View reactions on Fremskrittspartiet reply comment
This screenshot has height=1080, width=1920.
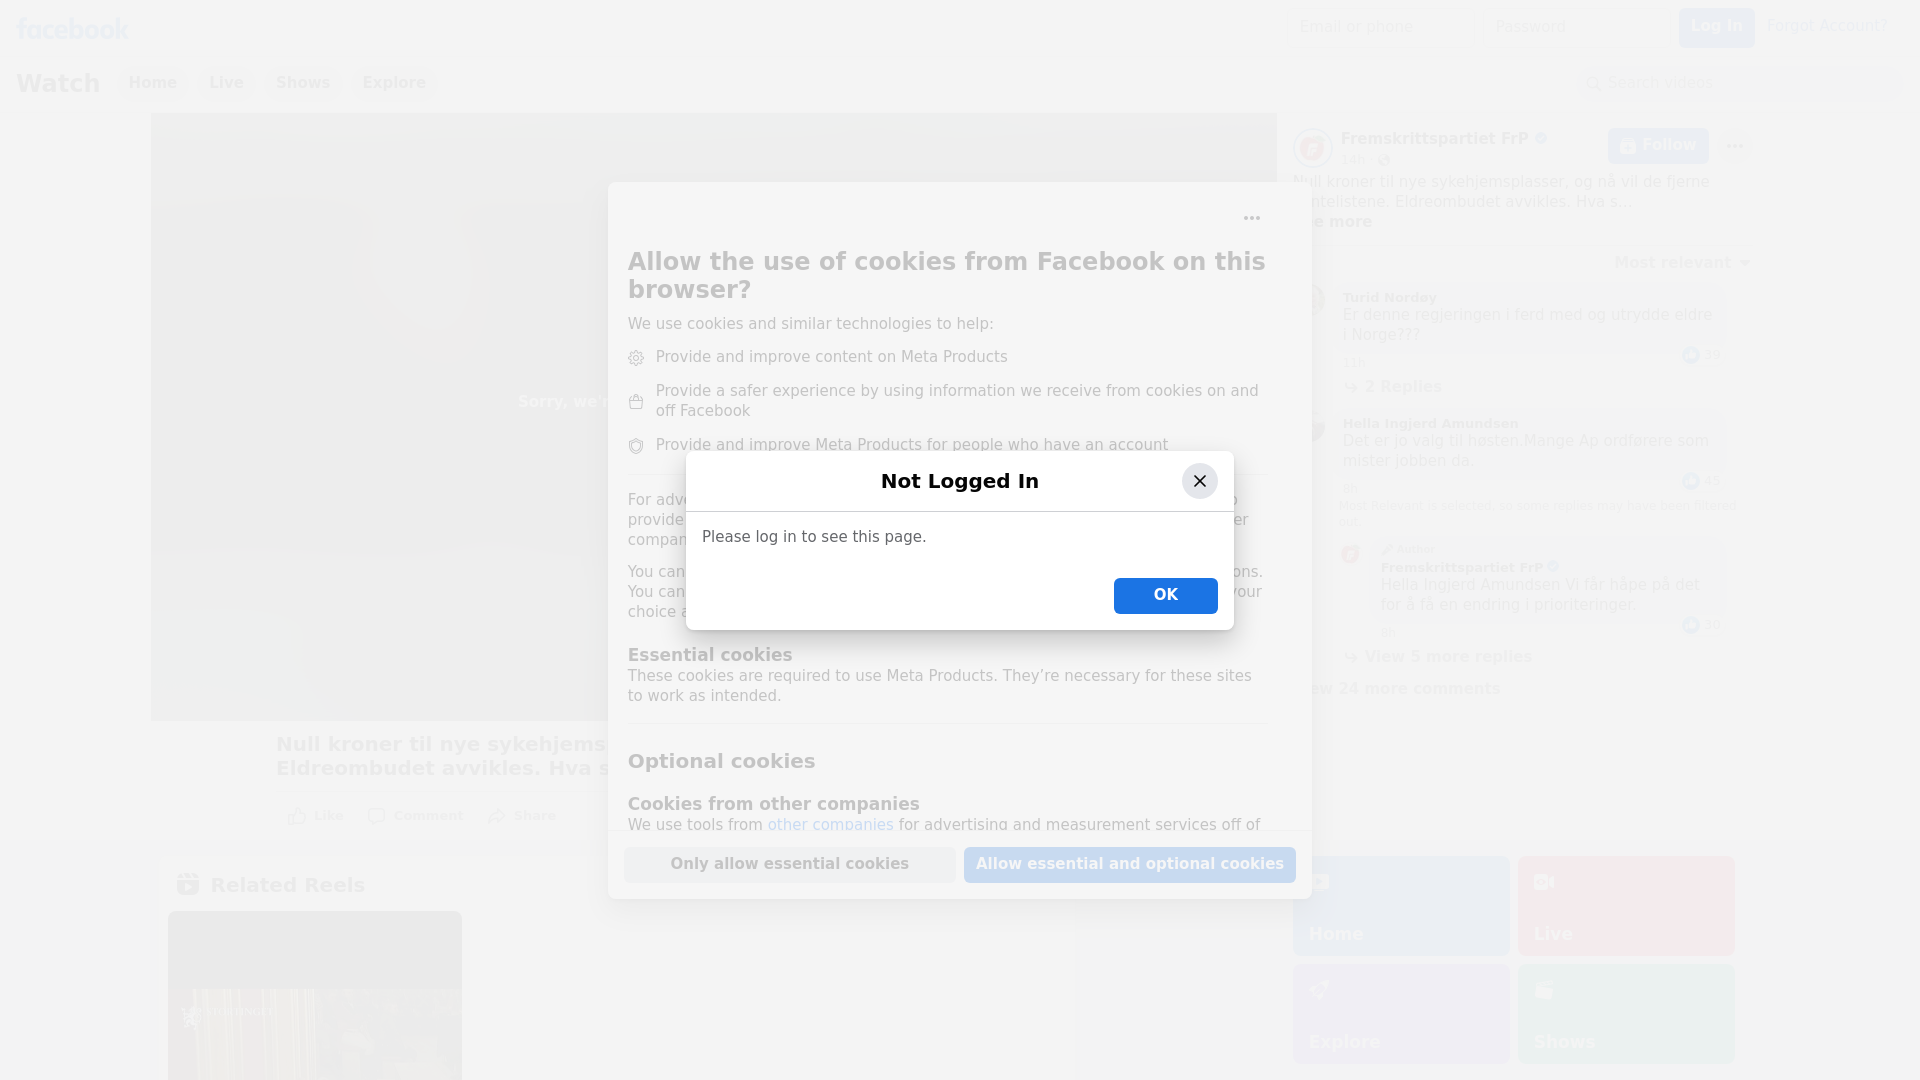[1701, 625]
